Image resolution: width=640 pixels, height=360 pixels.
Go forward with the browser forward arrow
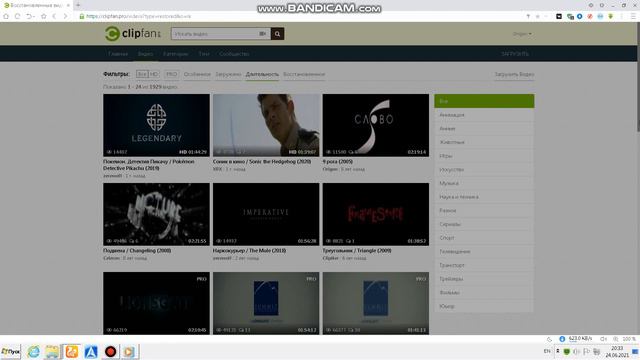pos(65,16)
